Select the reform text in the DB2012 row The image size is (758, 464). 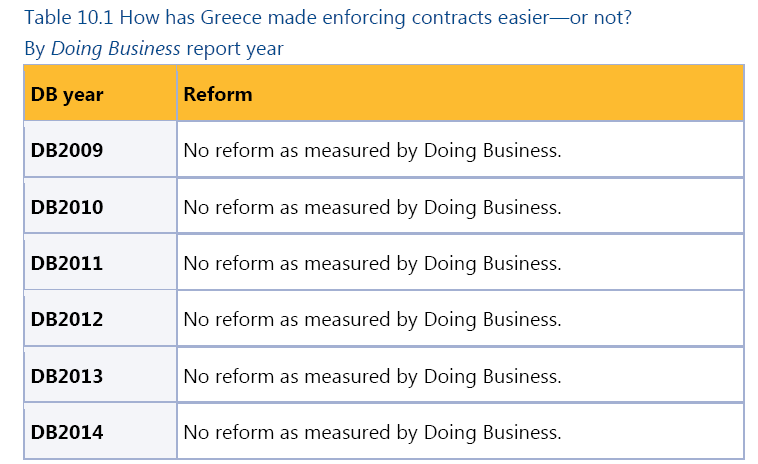click(x=372, y=320)
